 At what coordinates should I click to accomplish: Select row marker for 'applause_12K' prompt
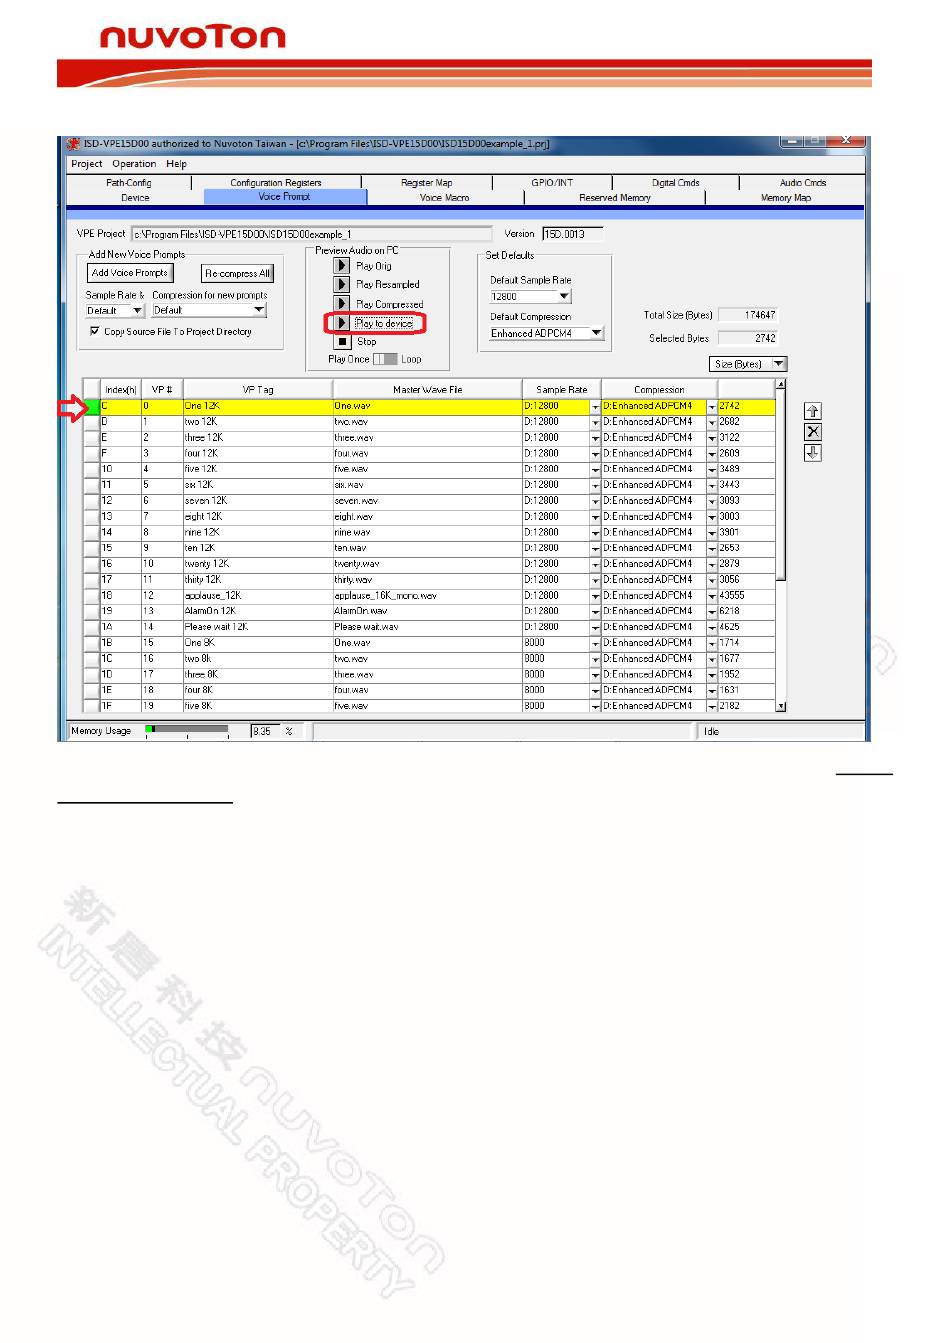point(91,596)
